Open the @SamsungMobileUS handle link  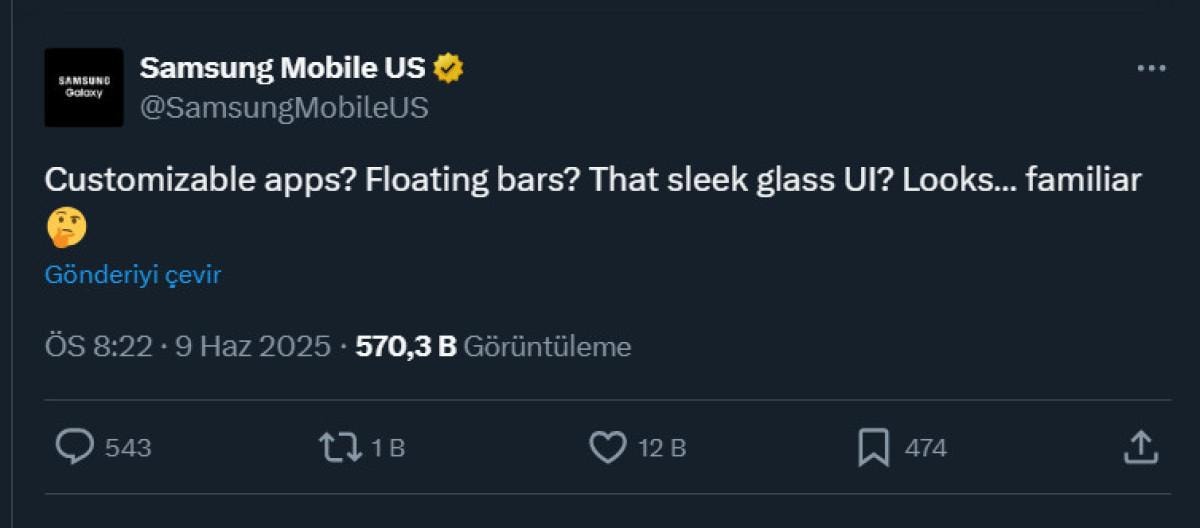click(284, 108)
